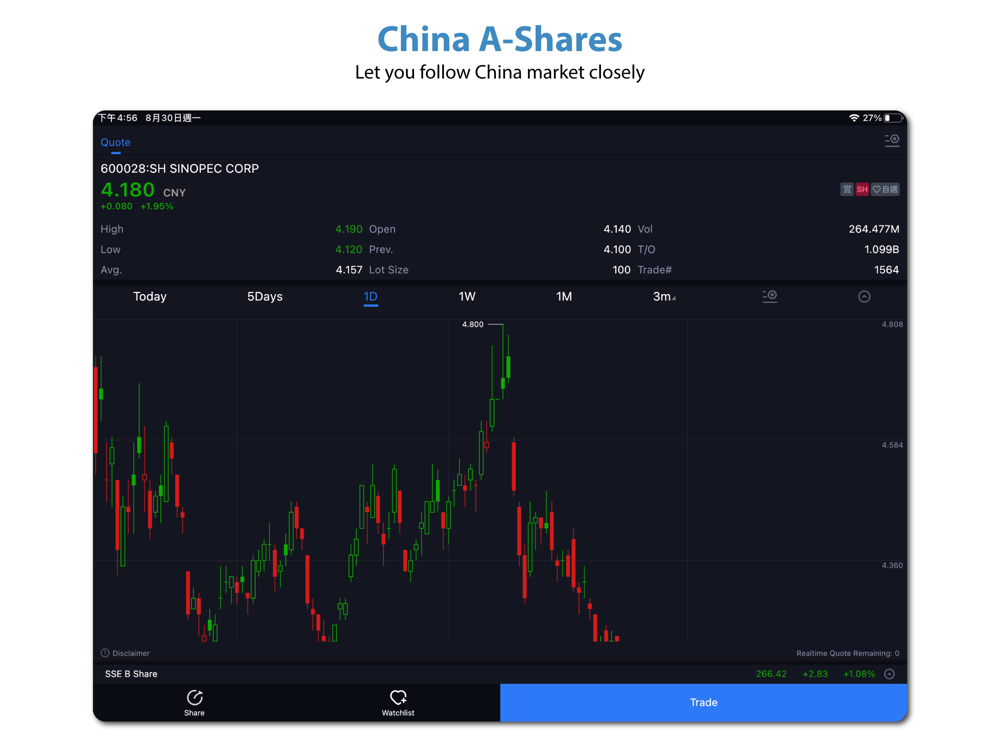This screenshot has width=1000, height=750.
Task: Click the +0.080 change value
Action: tap(117, 206)
